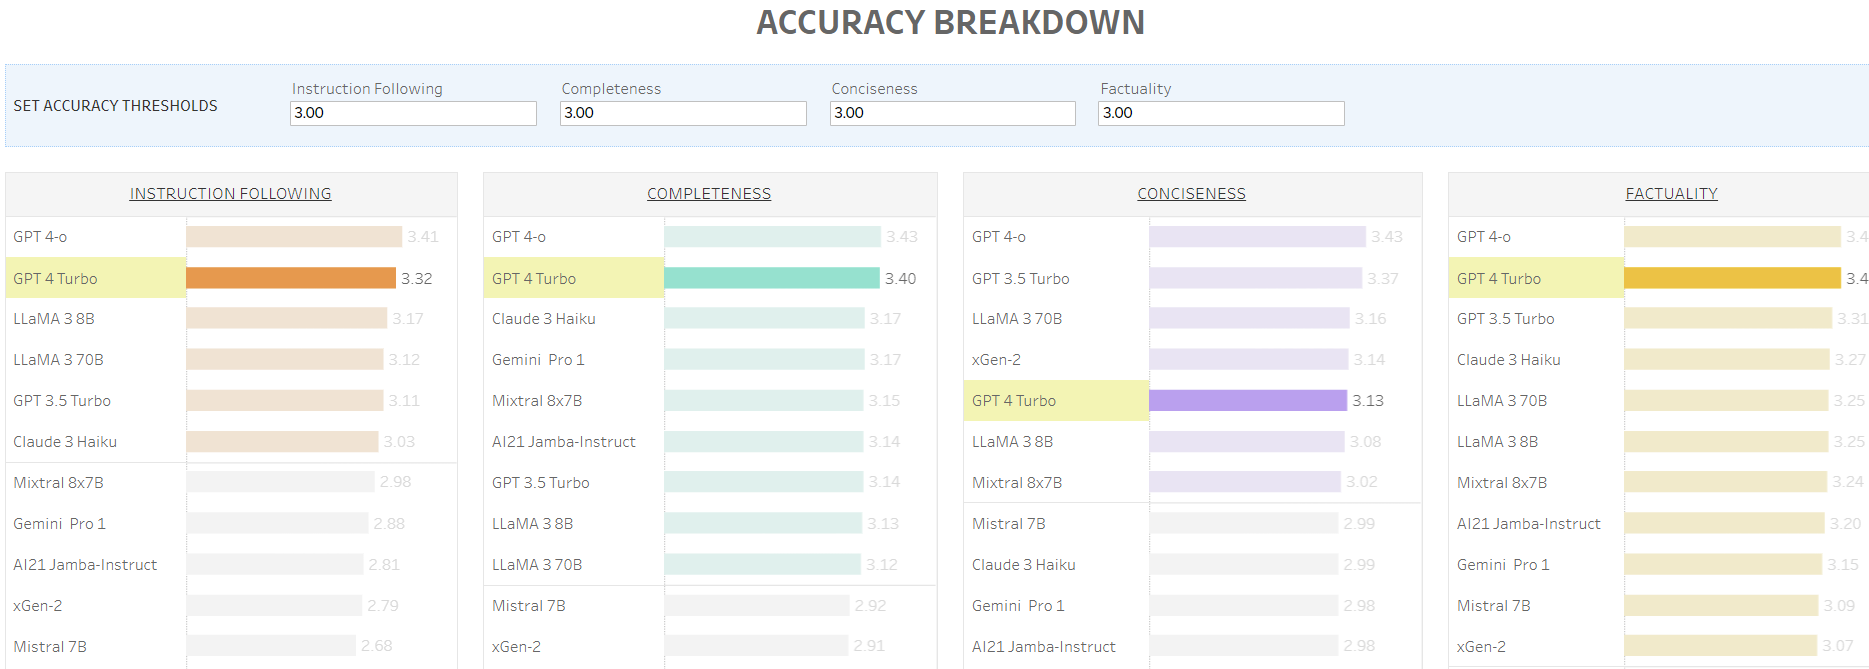Click AI21 Jamba-Instruct in Conciseness list
This screenshot has height=669, width=1869.
coord(1044,647)
